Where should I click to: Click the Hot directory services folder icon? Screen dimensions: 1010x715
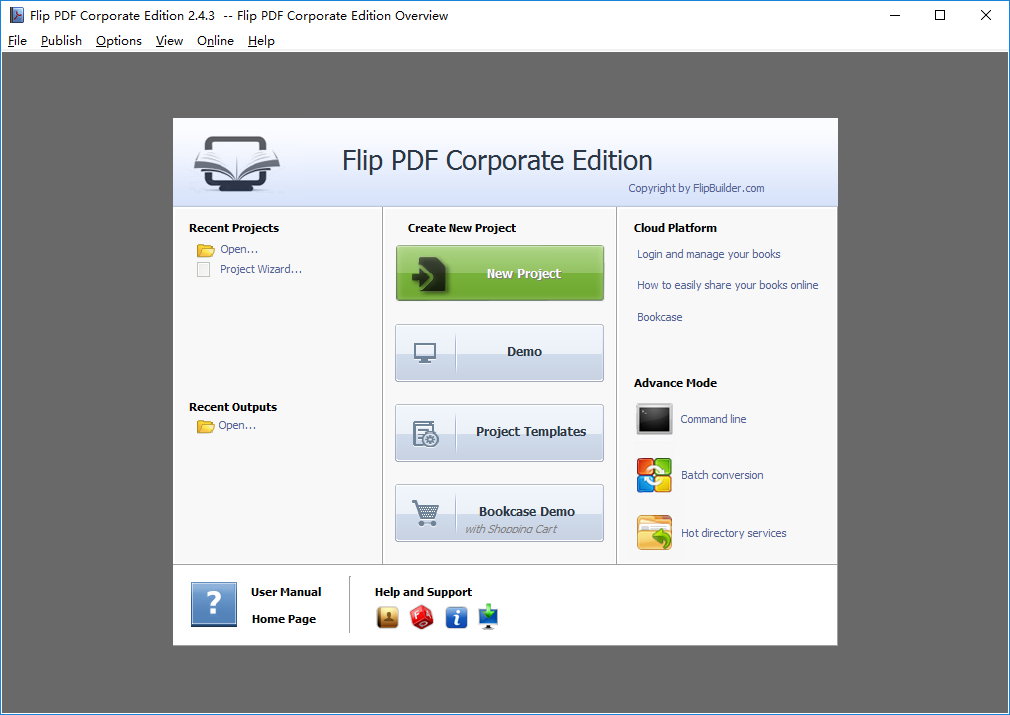(654, 533)
